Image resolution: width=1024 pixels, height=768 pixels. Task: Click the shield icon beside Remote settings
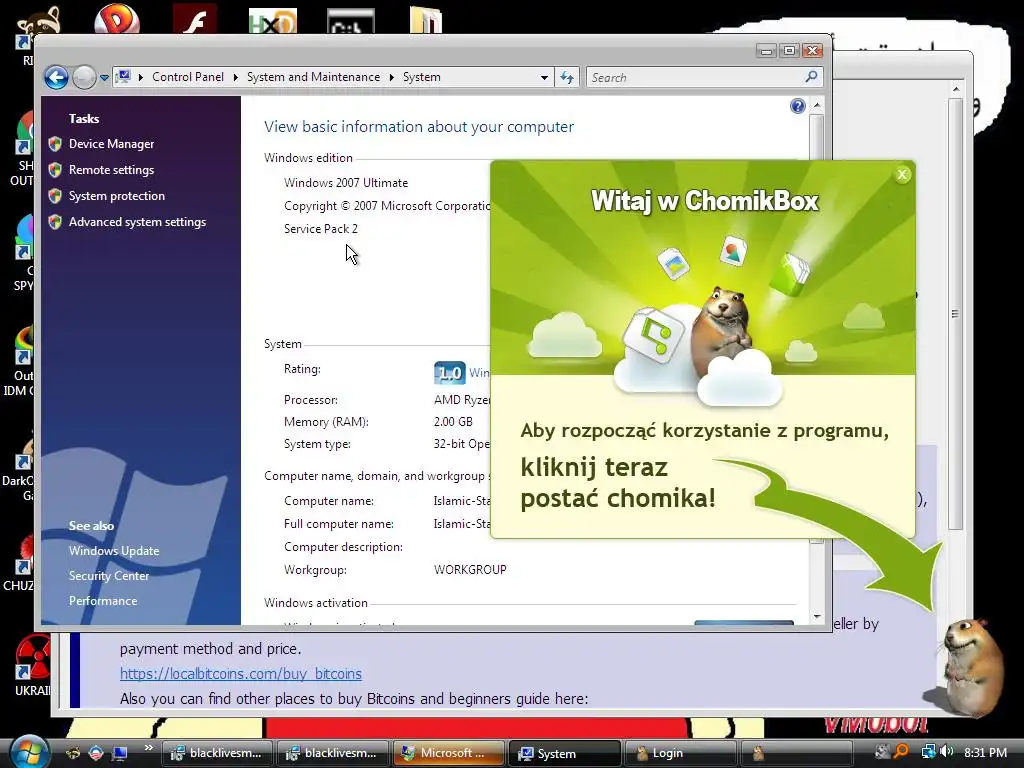click(55, 170)
